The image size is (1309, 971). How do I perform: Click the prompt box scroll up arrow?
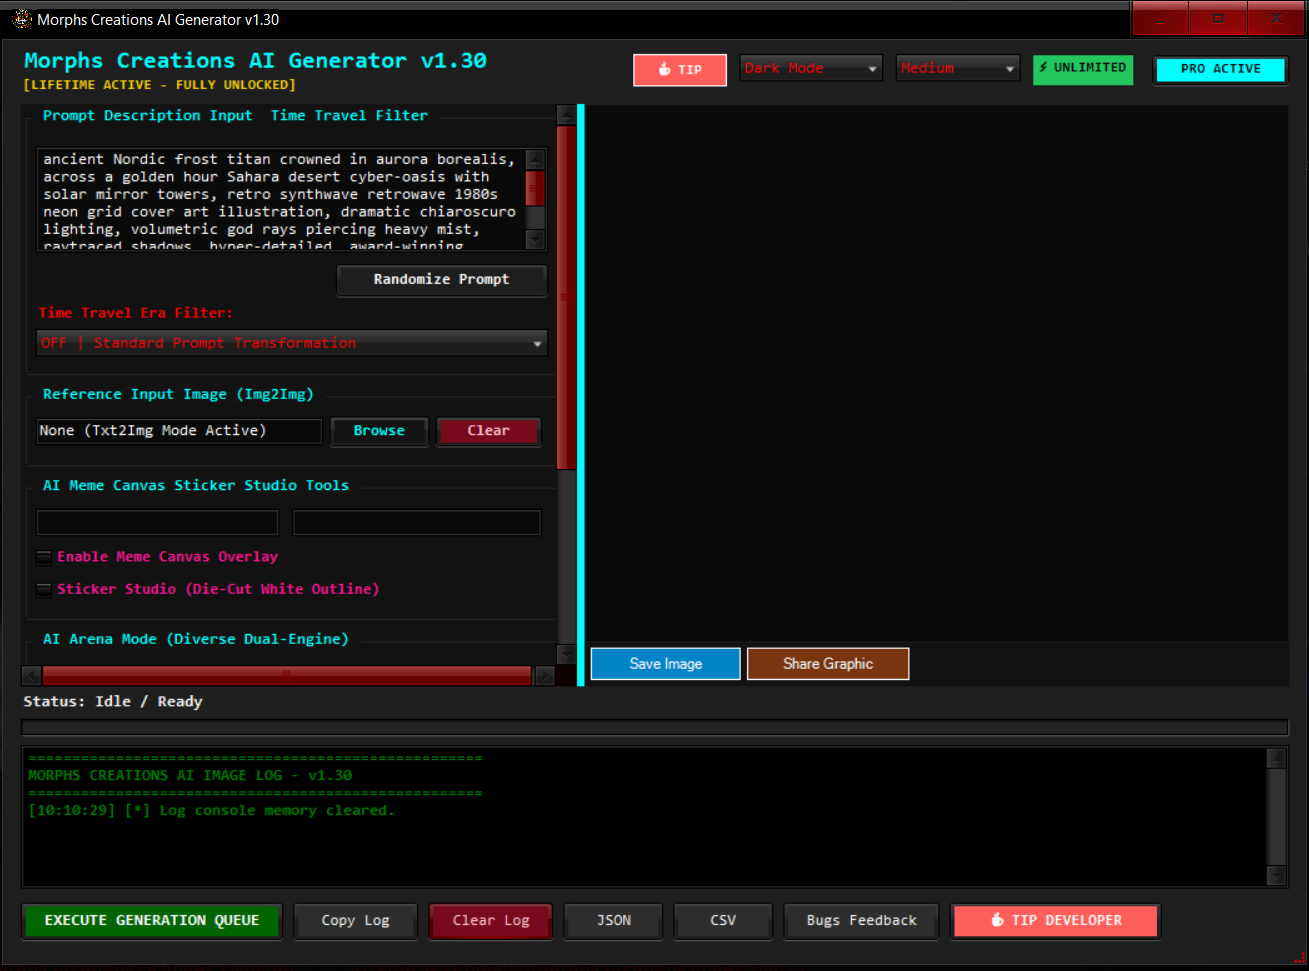(x=535, y=159)
